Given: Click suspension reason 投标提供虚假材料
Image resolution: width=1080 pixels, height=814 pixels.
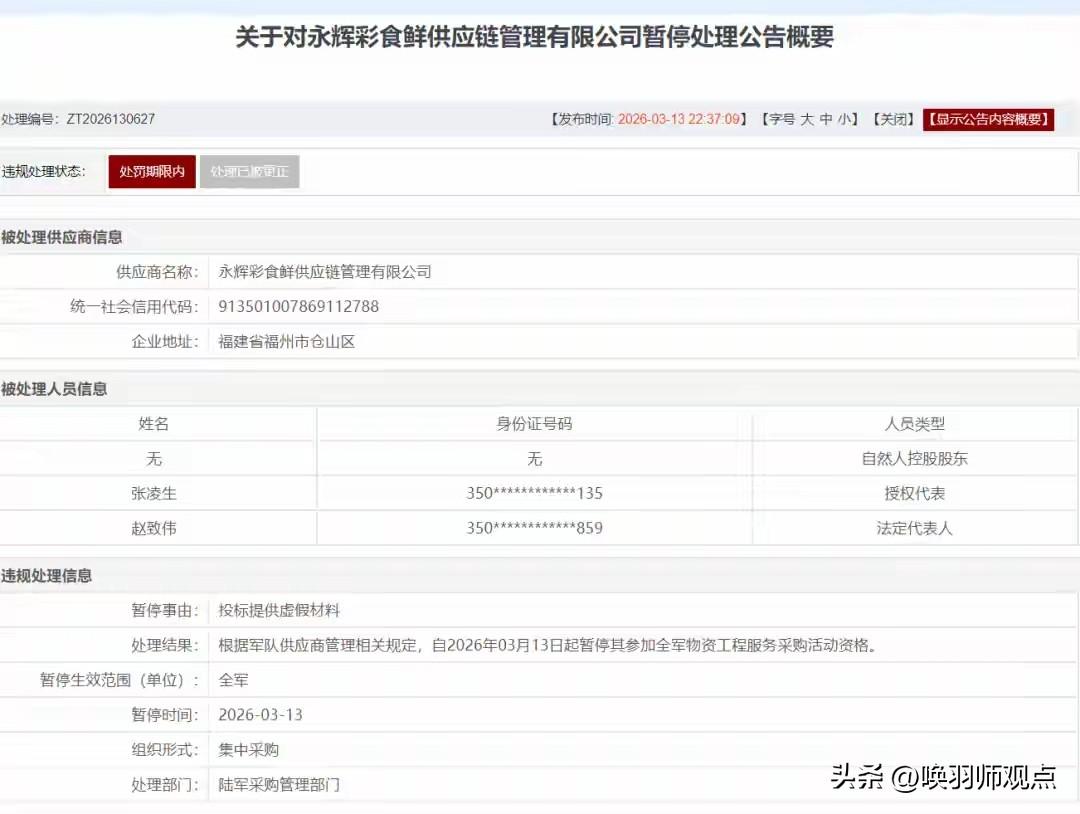Looking at the screenshot, I should 279,610.
